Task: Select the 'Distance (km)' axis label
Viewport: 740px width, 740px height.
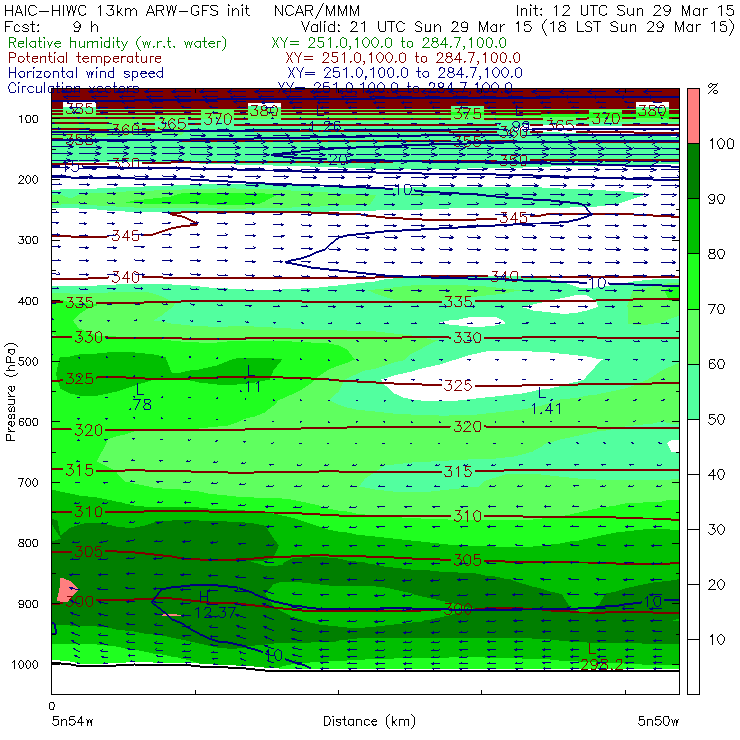Action: click(369, 721)
